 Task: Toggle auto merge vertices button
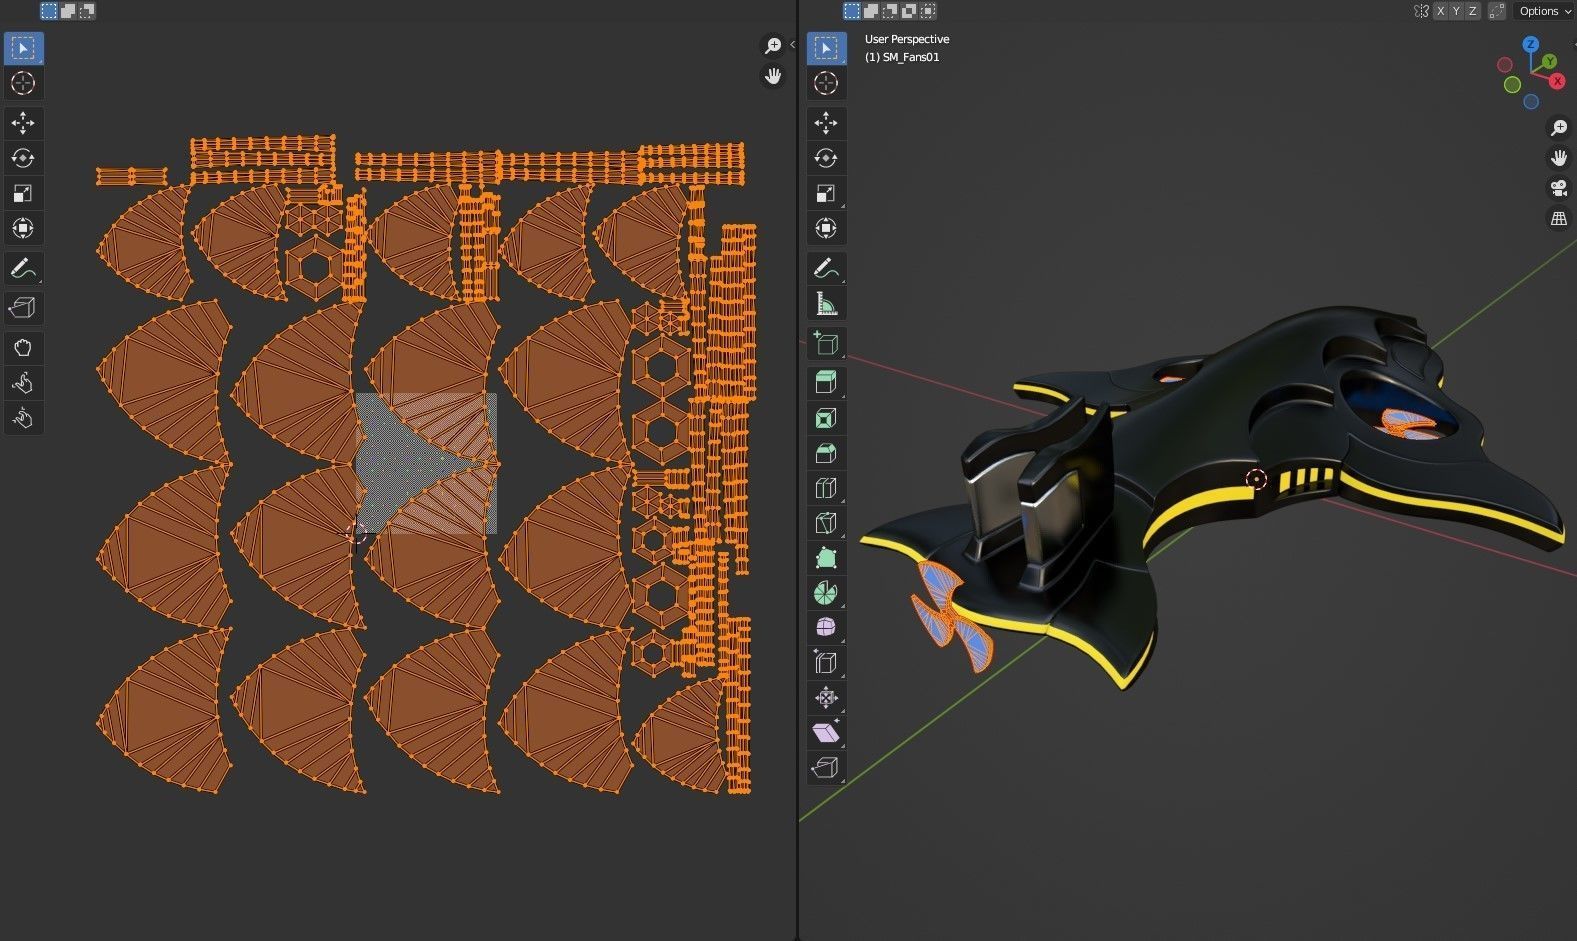point(1497,11)
